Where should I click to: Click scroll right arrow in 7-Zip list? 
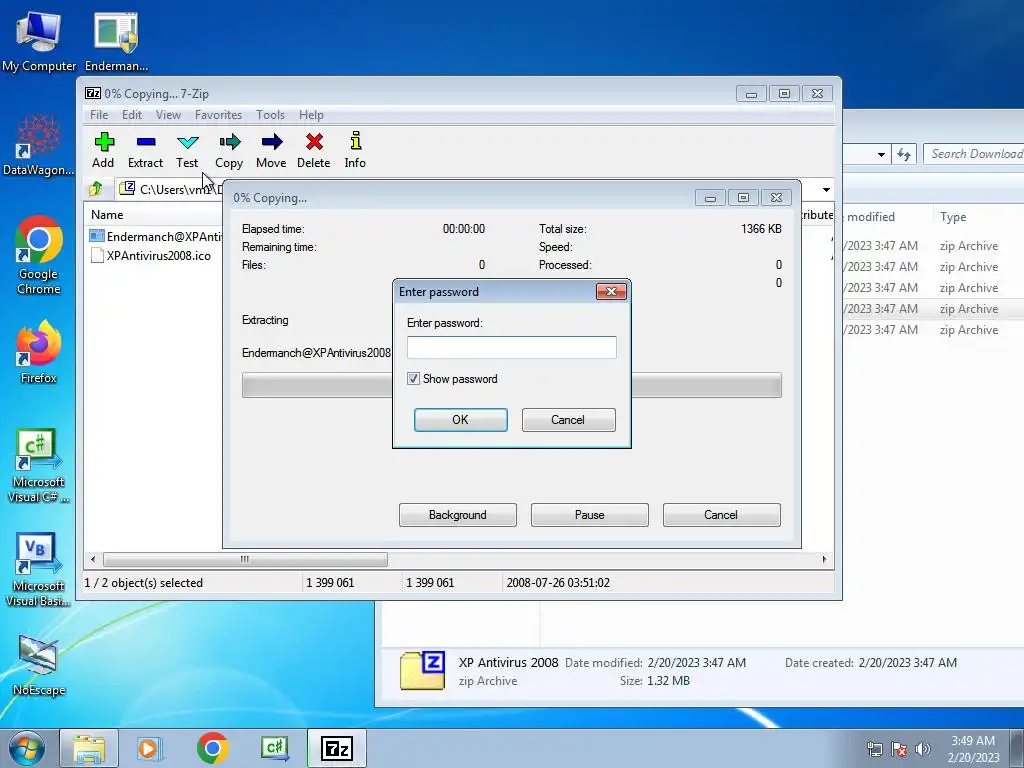[824, 560]
